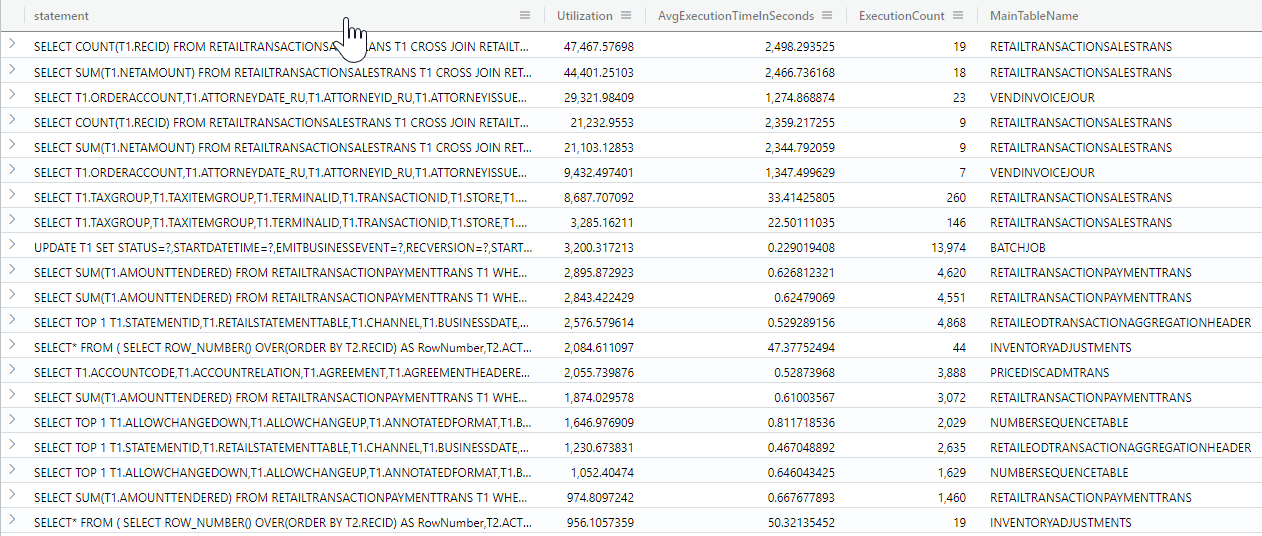Open the Utilization column menu icon
This screenshot has width=1262, height=536.
point(626,15)
